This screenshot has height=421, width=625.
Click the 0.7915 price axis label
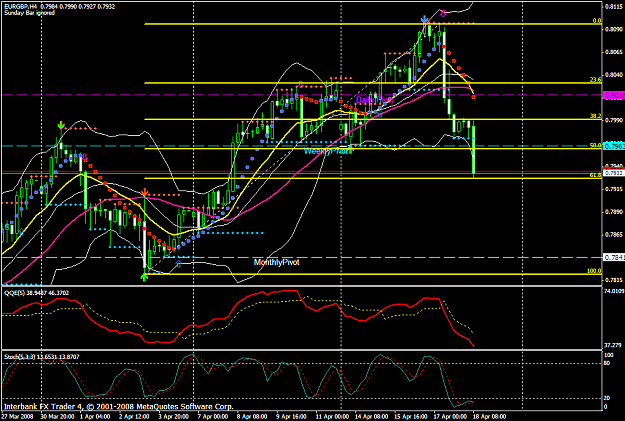616,189
